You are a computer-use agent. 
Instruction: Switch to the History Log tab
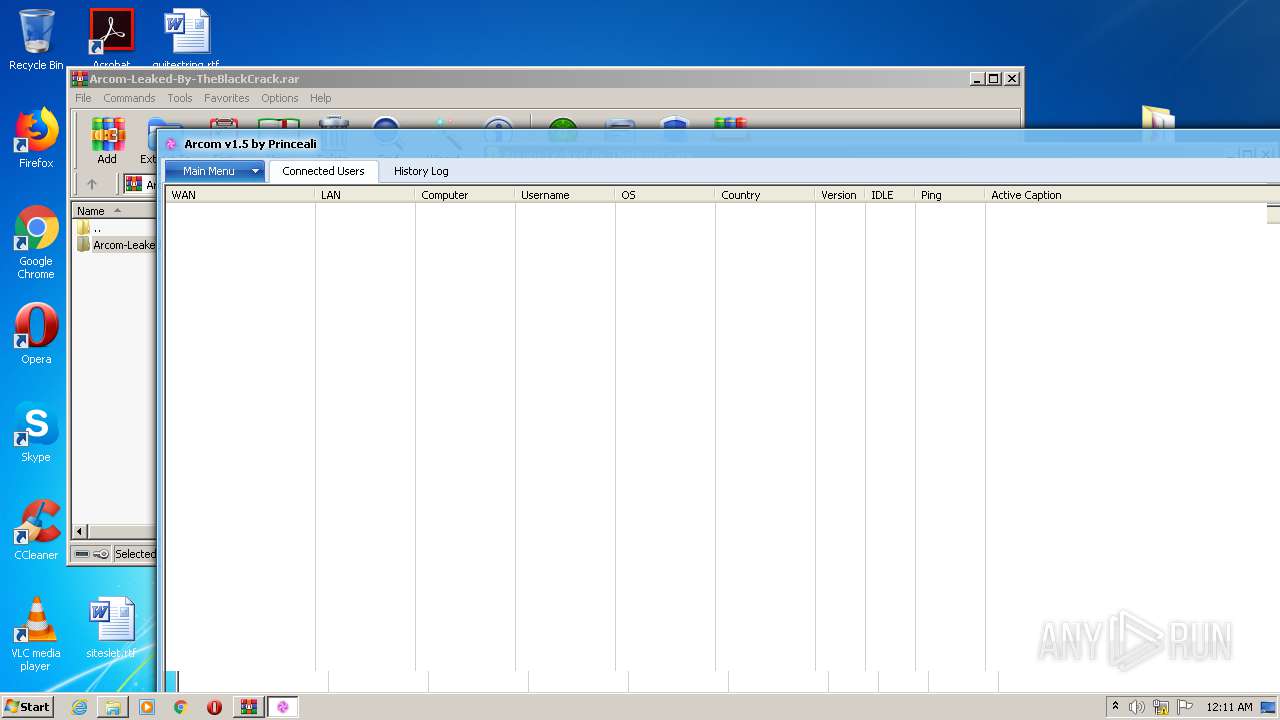click(x=421, y=171)
